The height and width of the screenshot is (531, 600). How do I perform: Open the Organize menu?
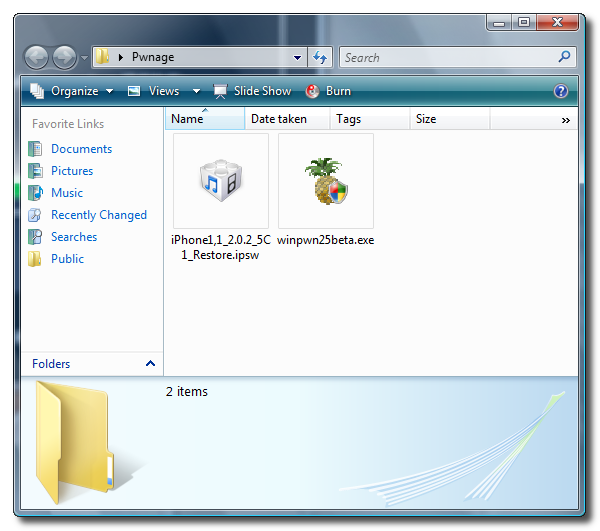click(x=72, y=91)
